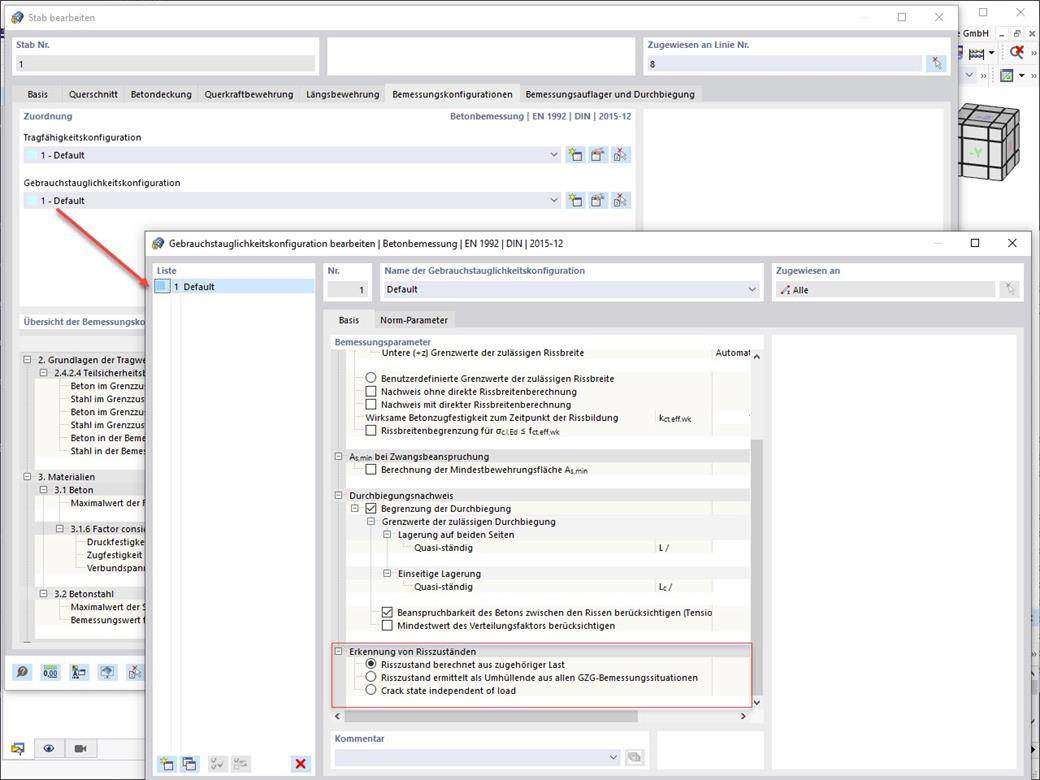Collapse 3. Materialien tree node
The image size is (1040, 780).
pos(27,477)
